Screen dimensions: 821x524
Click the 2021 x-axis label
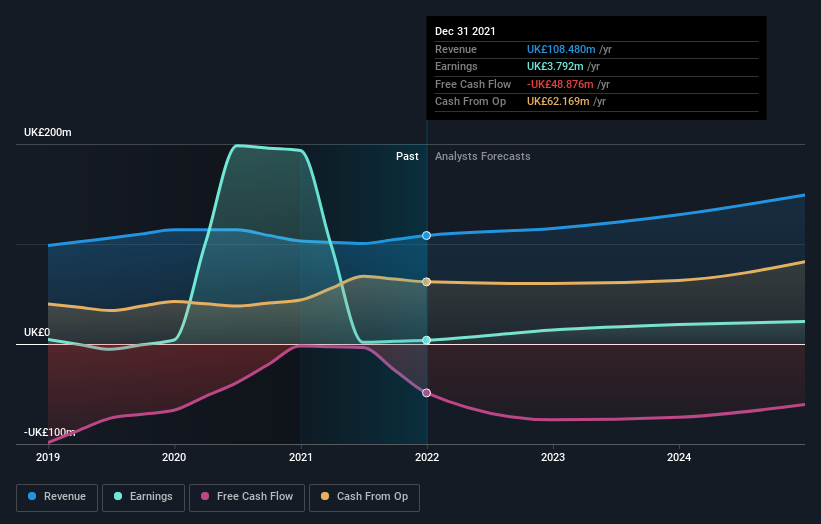(301, 457)
